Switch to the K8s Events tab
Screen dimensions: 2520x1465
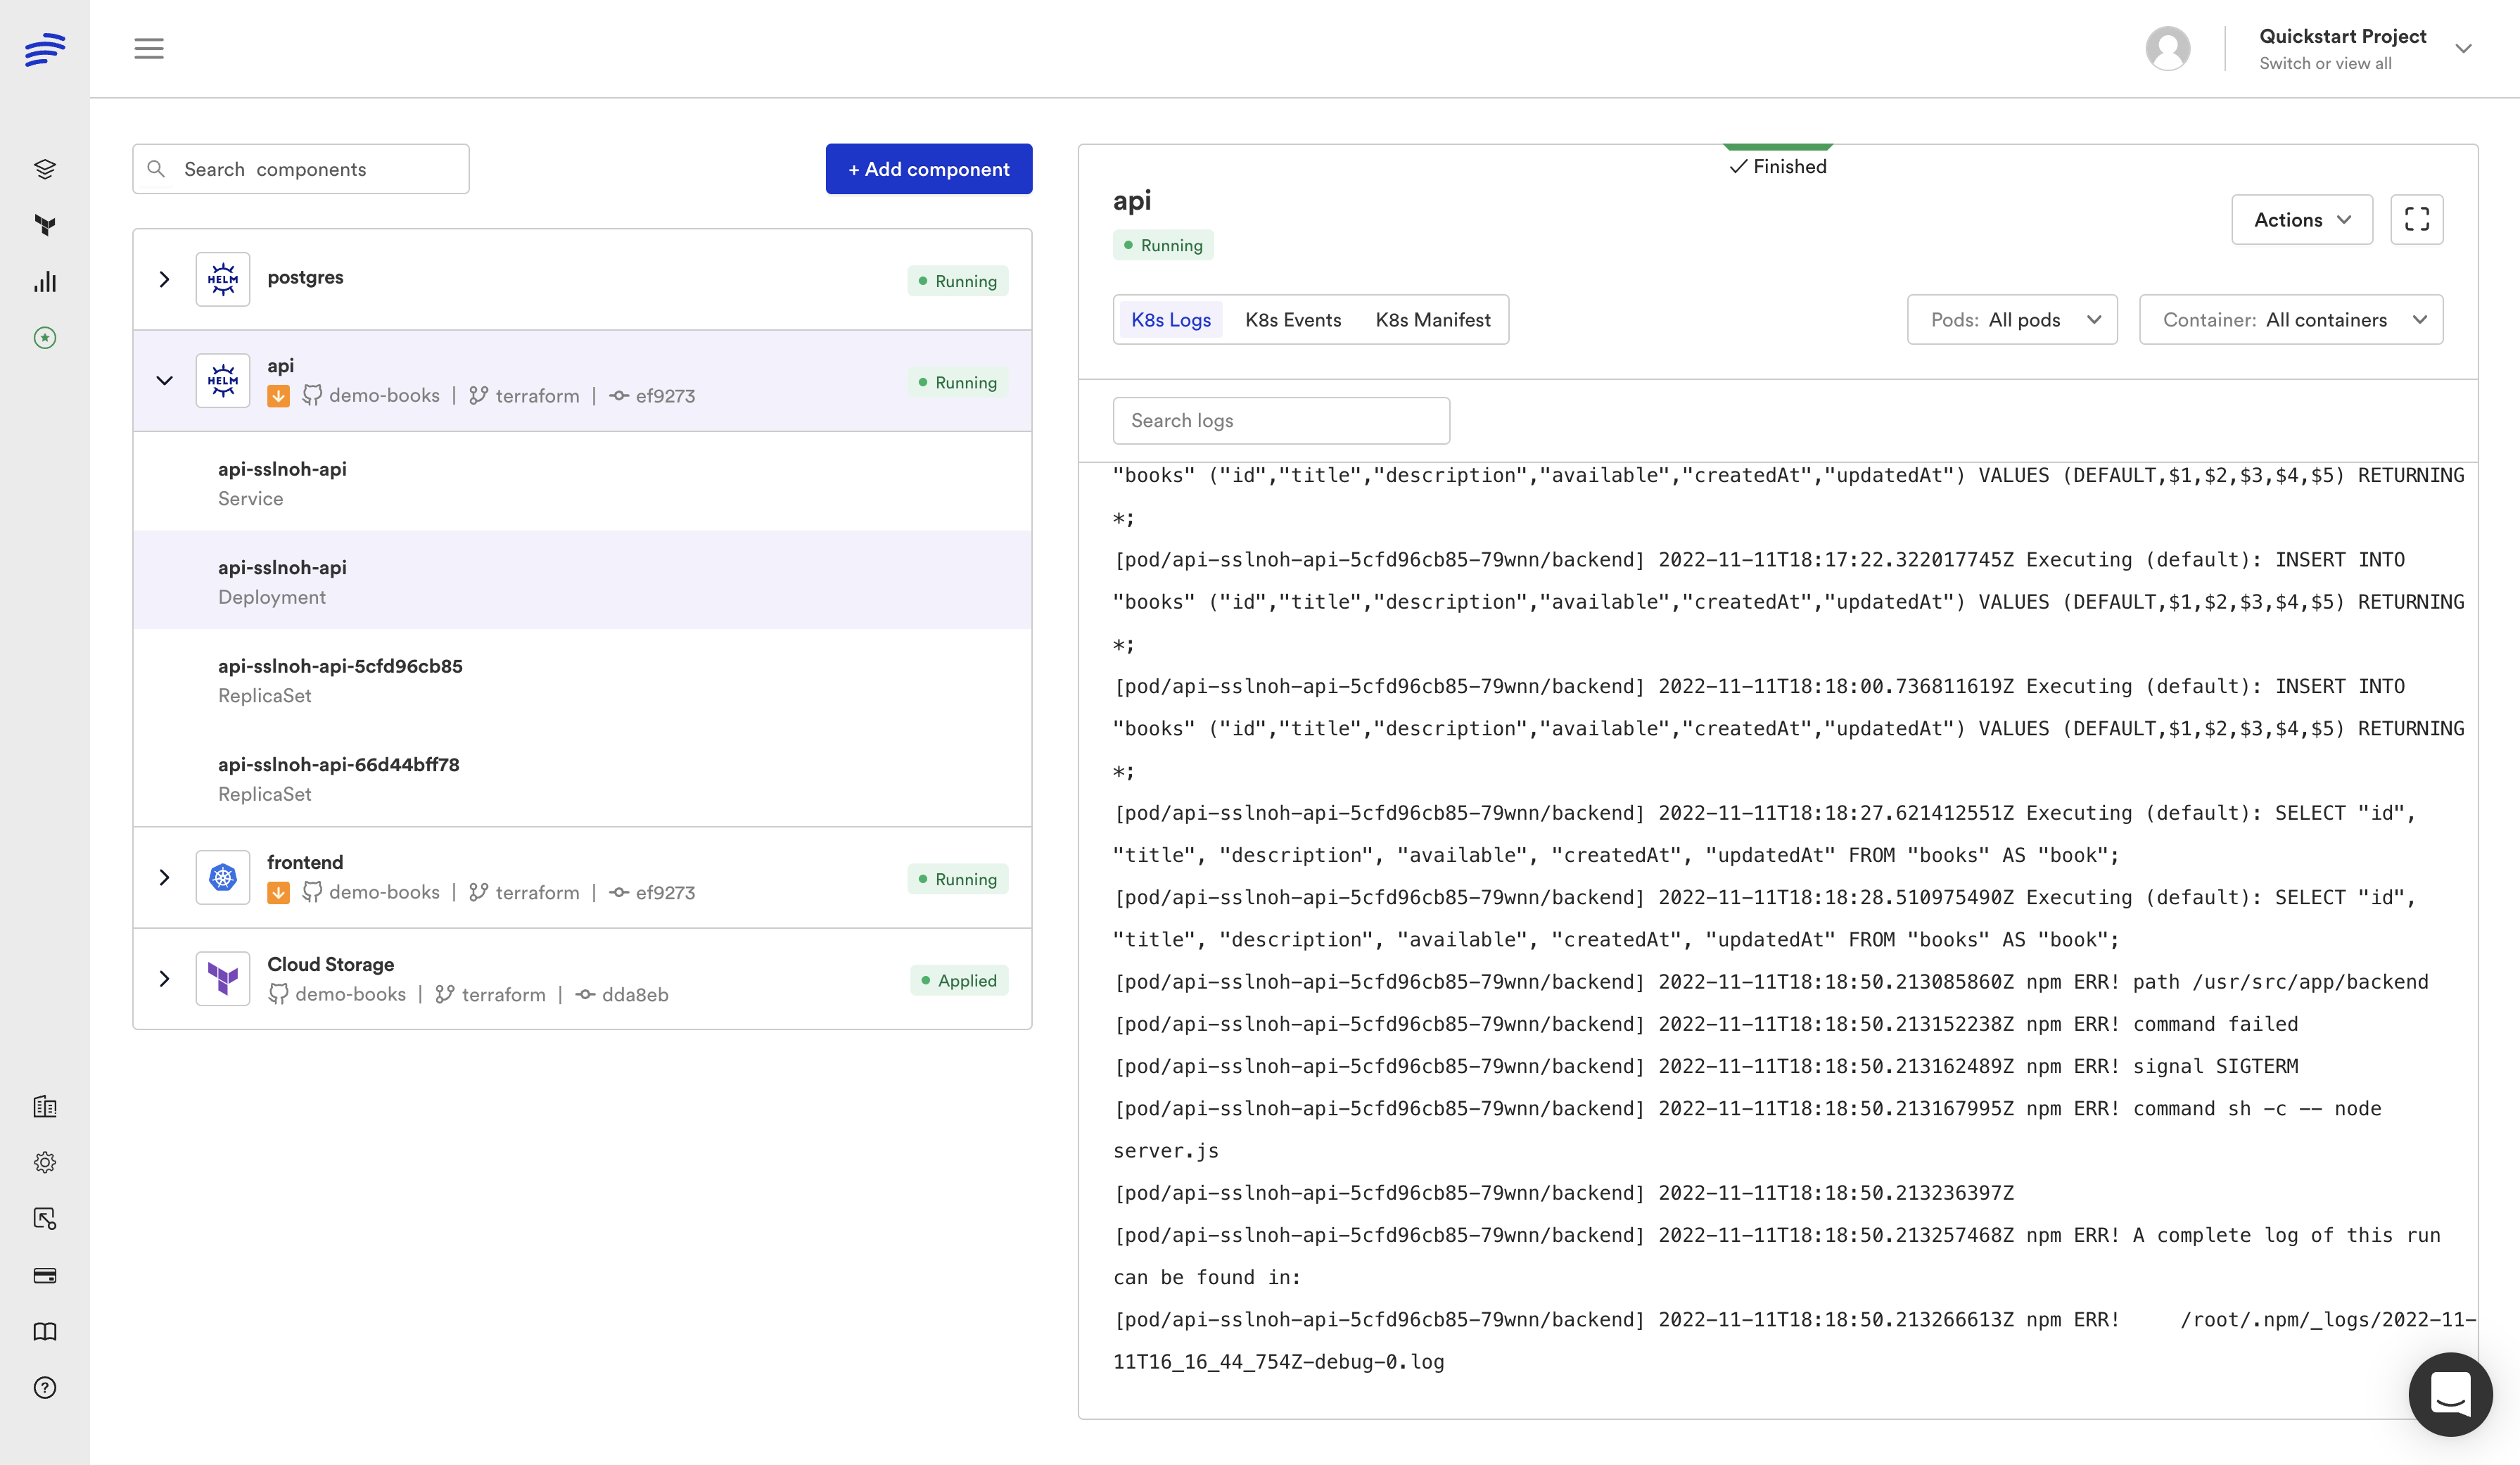pos(1292,320)
